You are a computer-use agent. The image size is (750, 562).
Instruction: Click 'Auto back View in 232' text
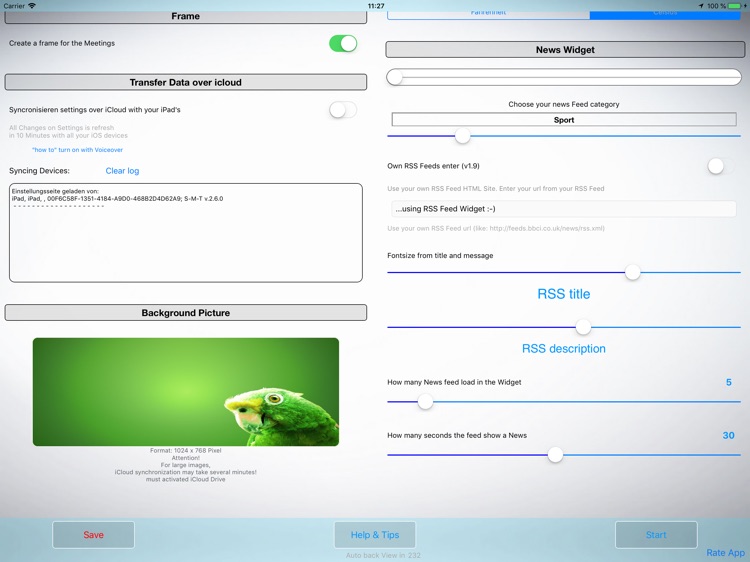(x=383, y=555)
